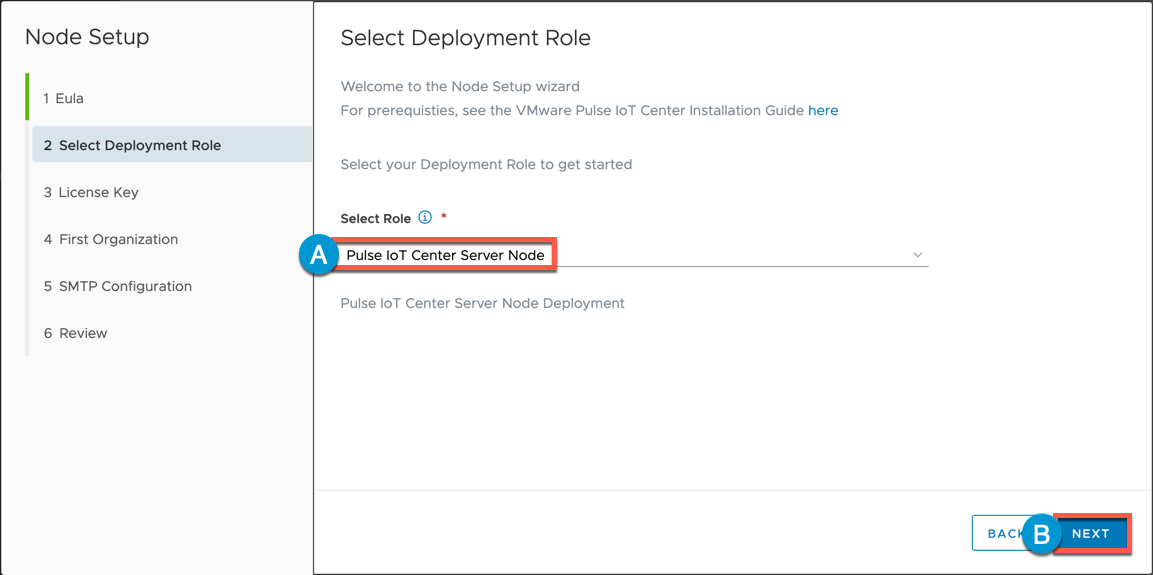The width and height of the screenshot is (1153, 575).
Task: Click the red required asterisk
Action: (443, 217)
